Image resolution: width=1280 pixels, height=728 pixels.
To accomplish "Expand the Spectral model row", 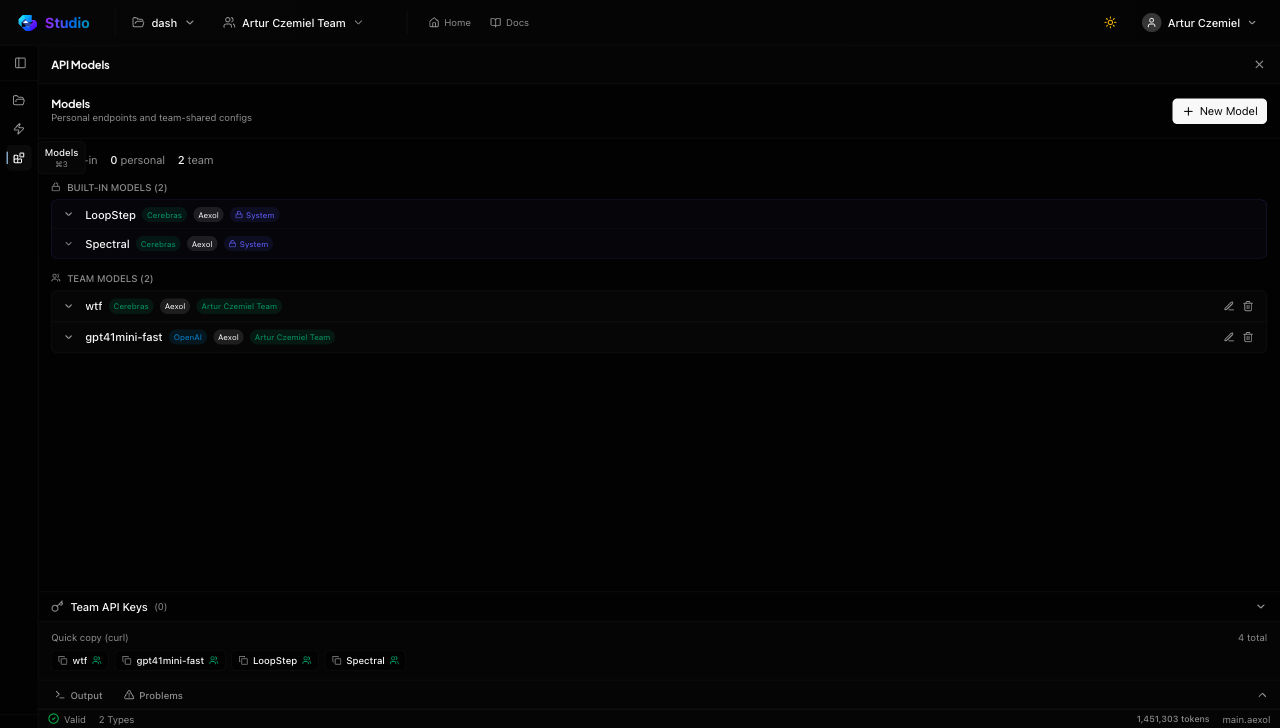I will [69, 244].
